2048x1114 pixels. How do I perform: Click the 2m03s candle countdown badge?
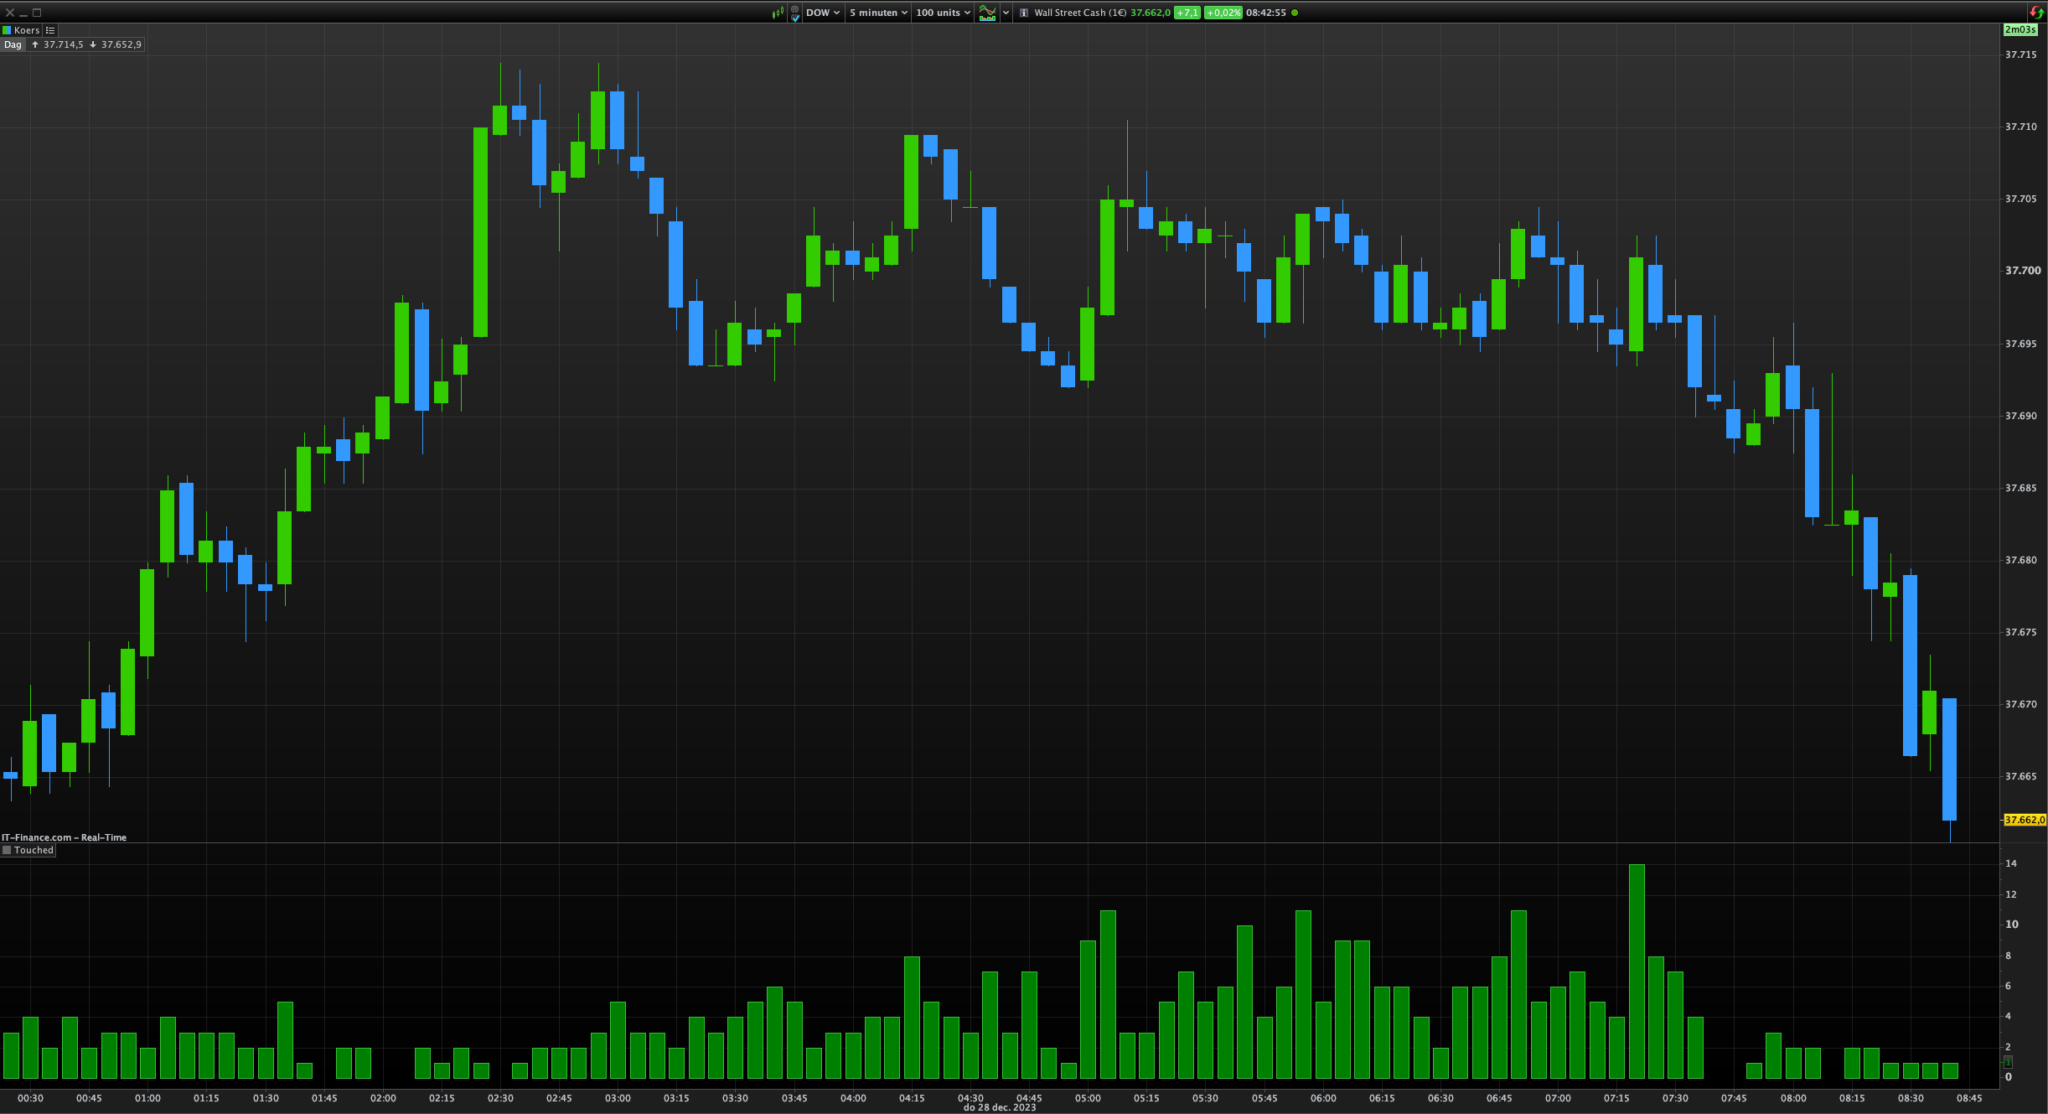(x=2020, y=29)
